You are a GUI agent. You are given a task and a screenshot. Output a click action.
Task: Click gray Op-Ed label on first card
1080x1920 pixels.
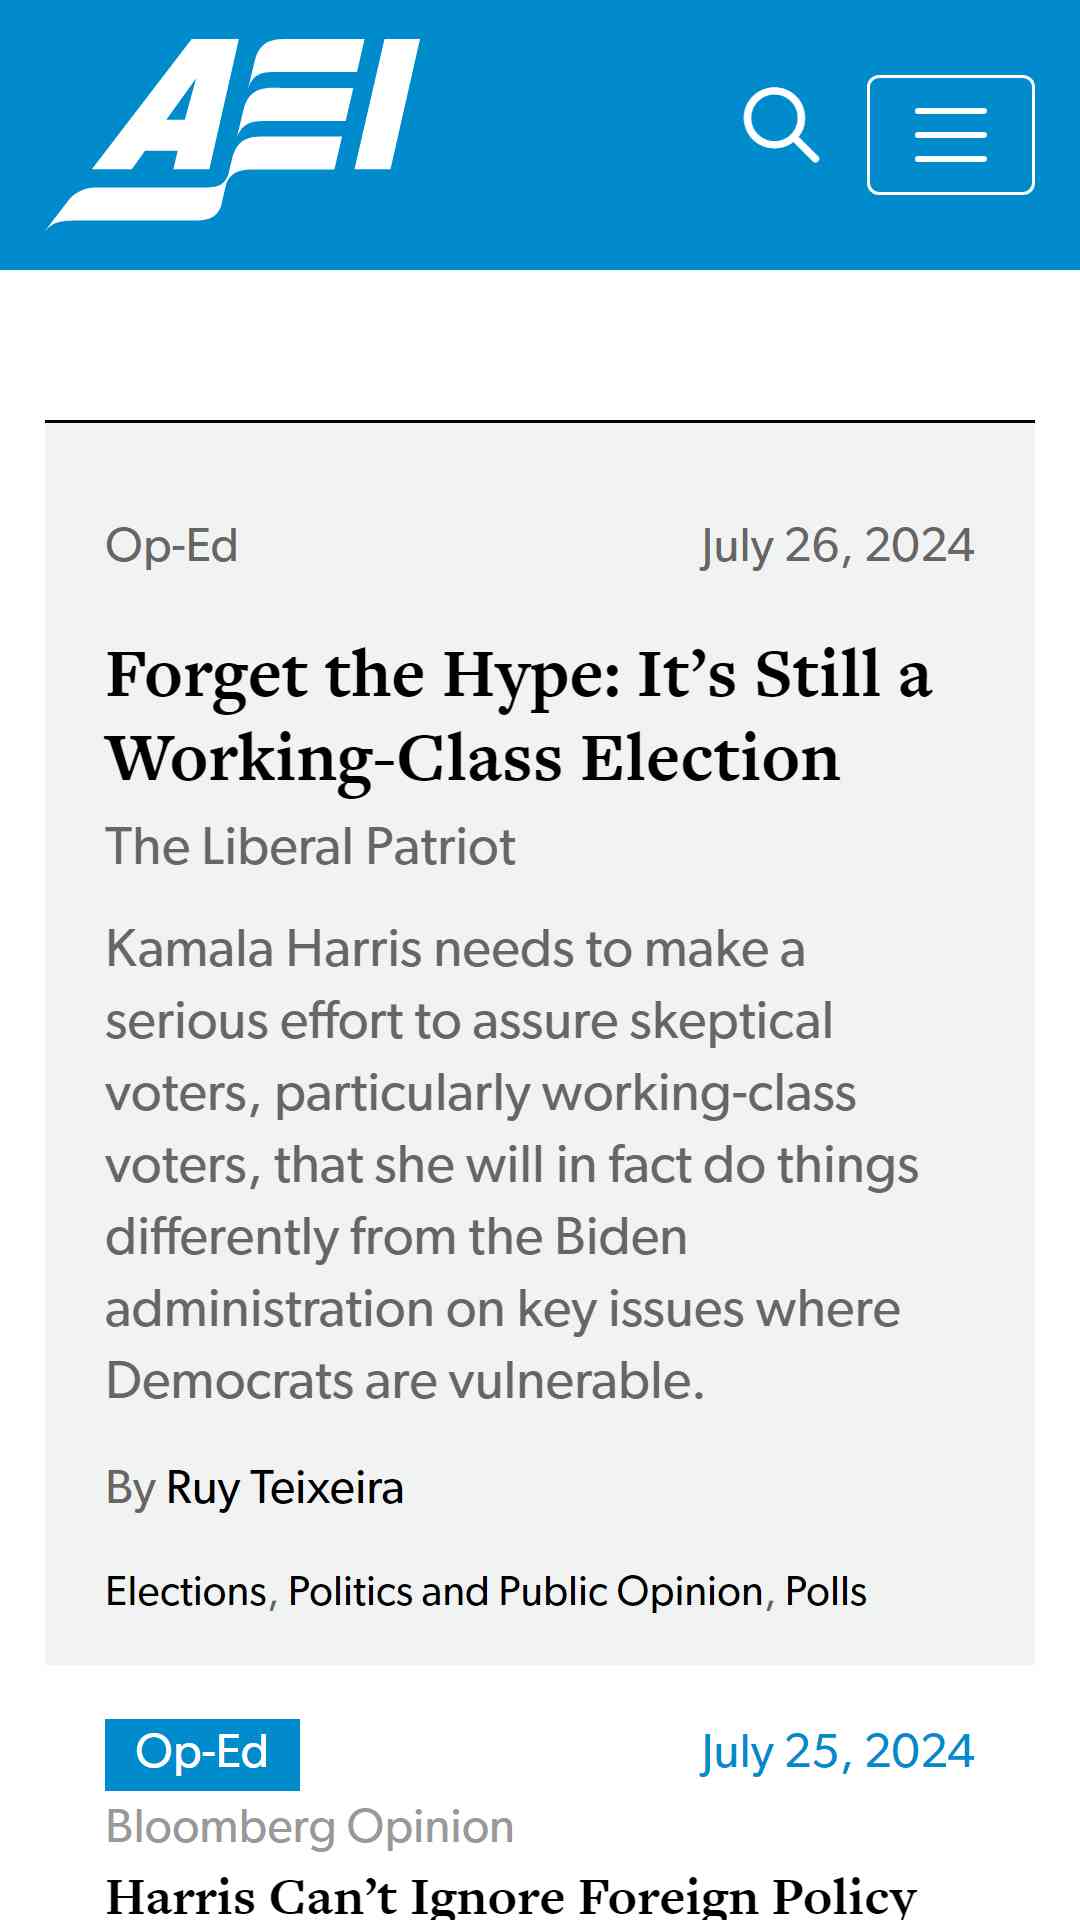172,546
